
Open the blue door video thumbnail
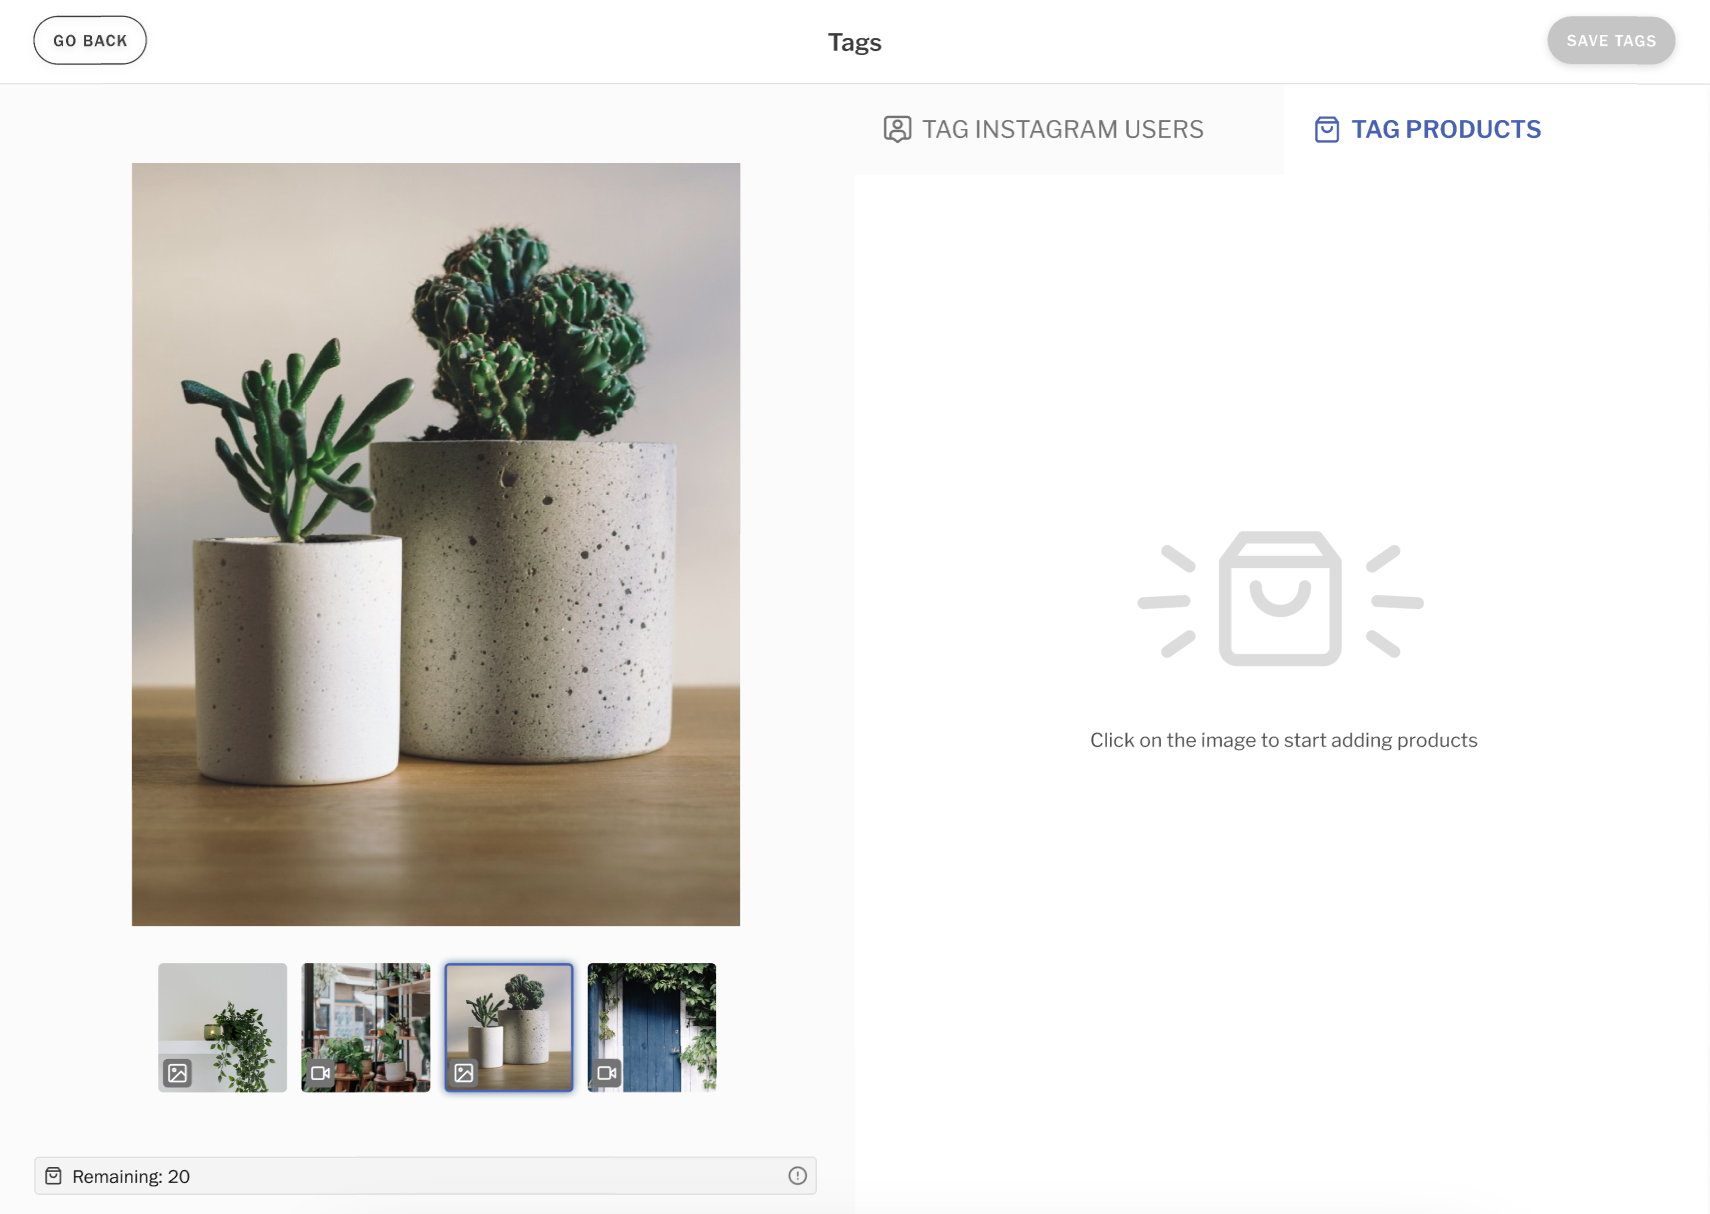tap(651, 1027)
